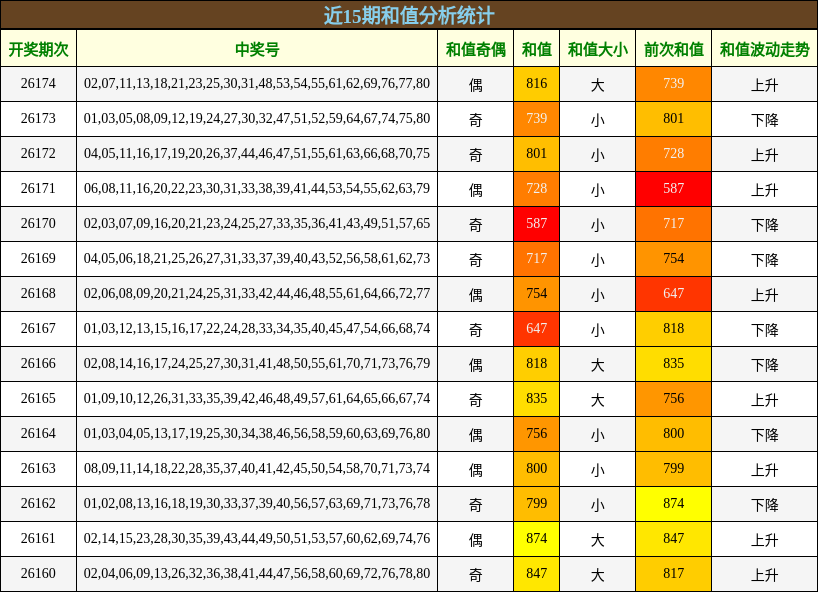Click the 下降 trend cell in row 26162
Image resolution: width=818 pixels, height=592 pixels.
tap(765, 504)
